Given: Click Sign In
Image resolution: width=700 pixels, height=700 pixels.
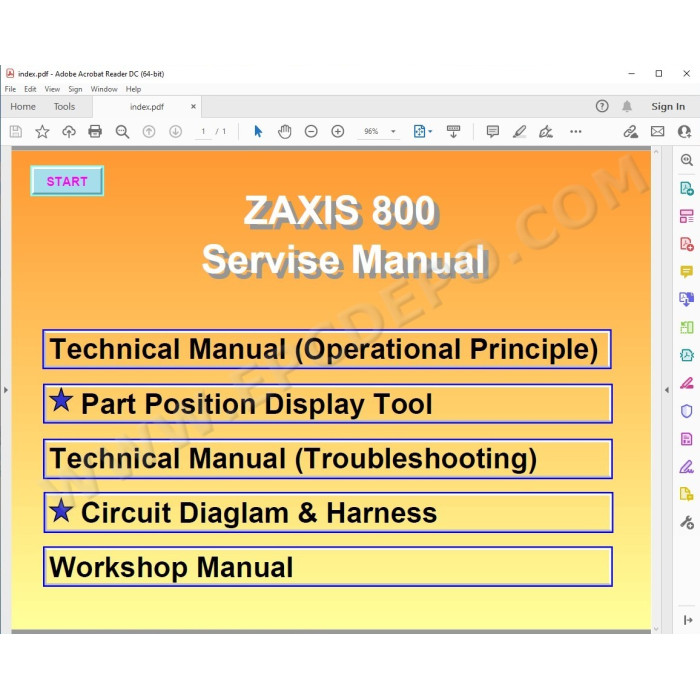Looking at the screenshot, I should pyautogui.click(x=668, y=106).
